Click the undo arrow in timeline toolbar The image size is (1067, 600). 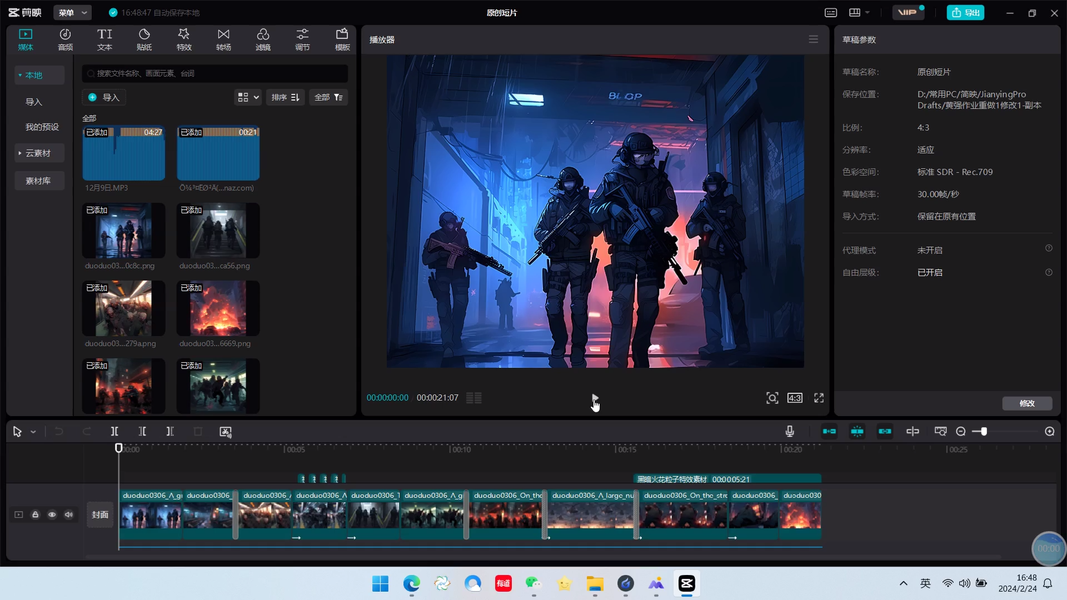click(x=59, y=431)
